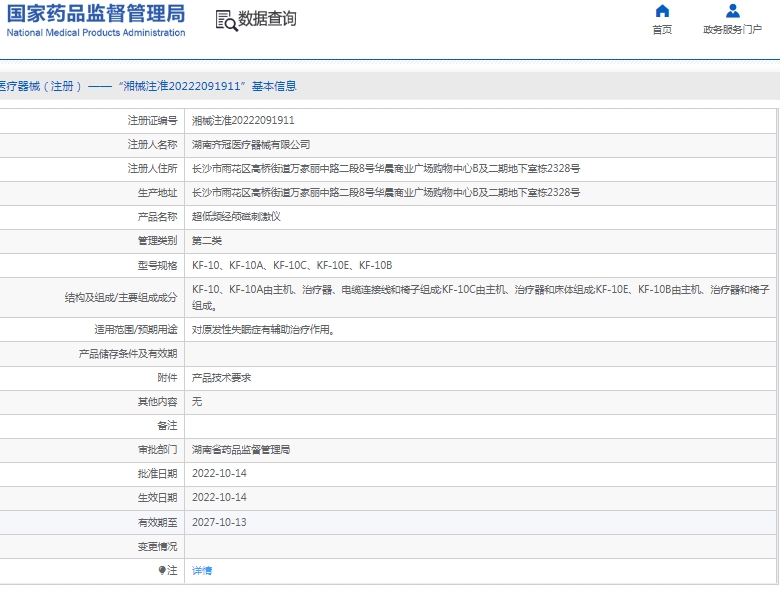Click the 产品储存条件及有效期 row label
This screenshot has height=590, width=780.
tap(128, 354)
